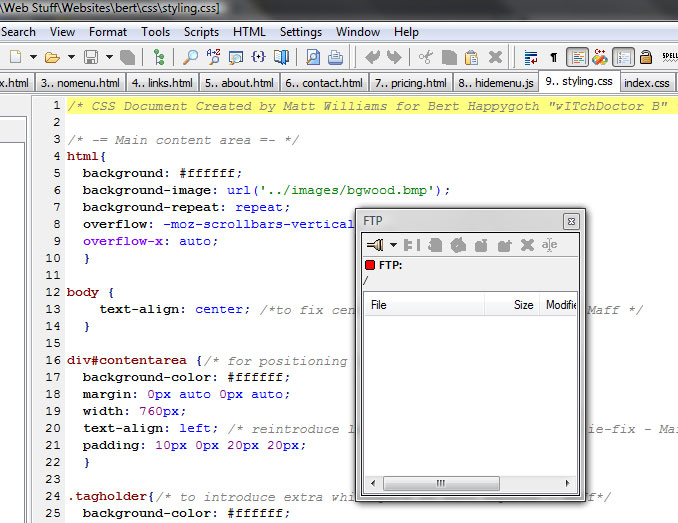
Task: Click the Find magnifying glass icon
Action: 189,58
